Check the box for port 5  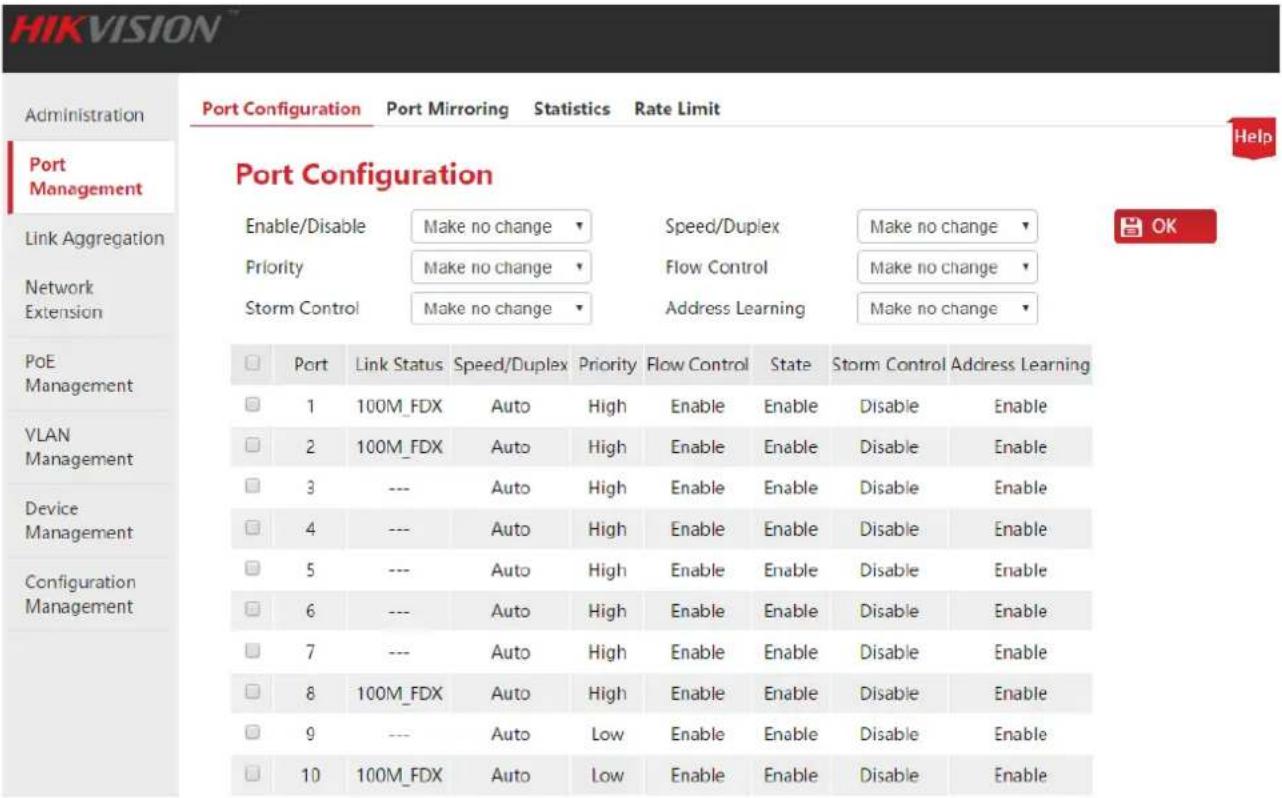253,570
